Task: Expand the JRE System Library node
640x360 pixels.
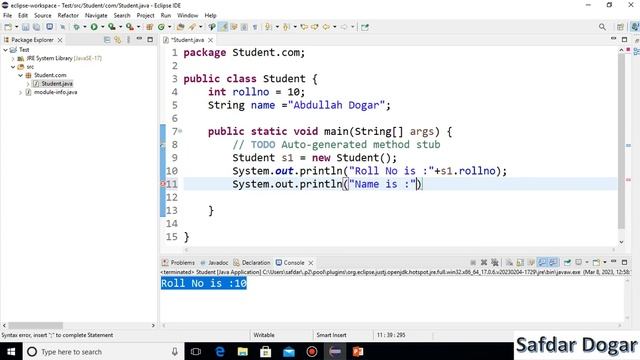Action: tap(13, 58)
